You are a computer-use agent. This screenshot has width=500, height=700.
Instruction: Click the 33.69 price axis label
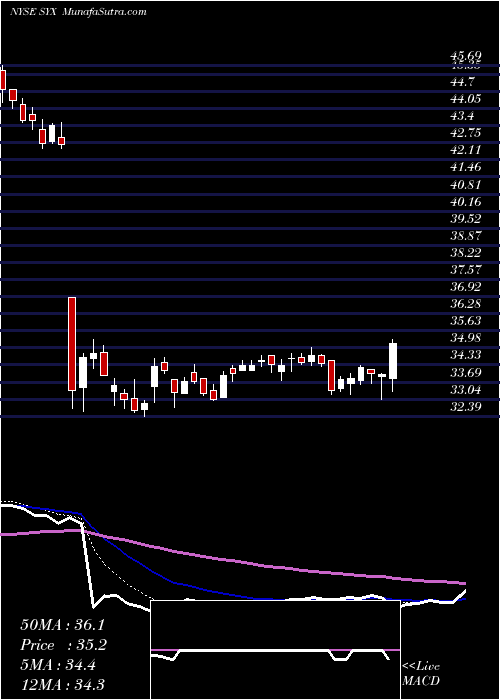(466, 372)
